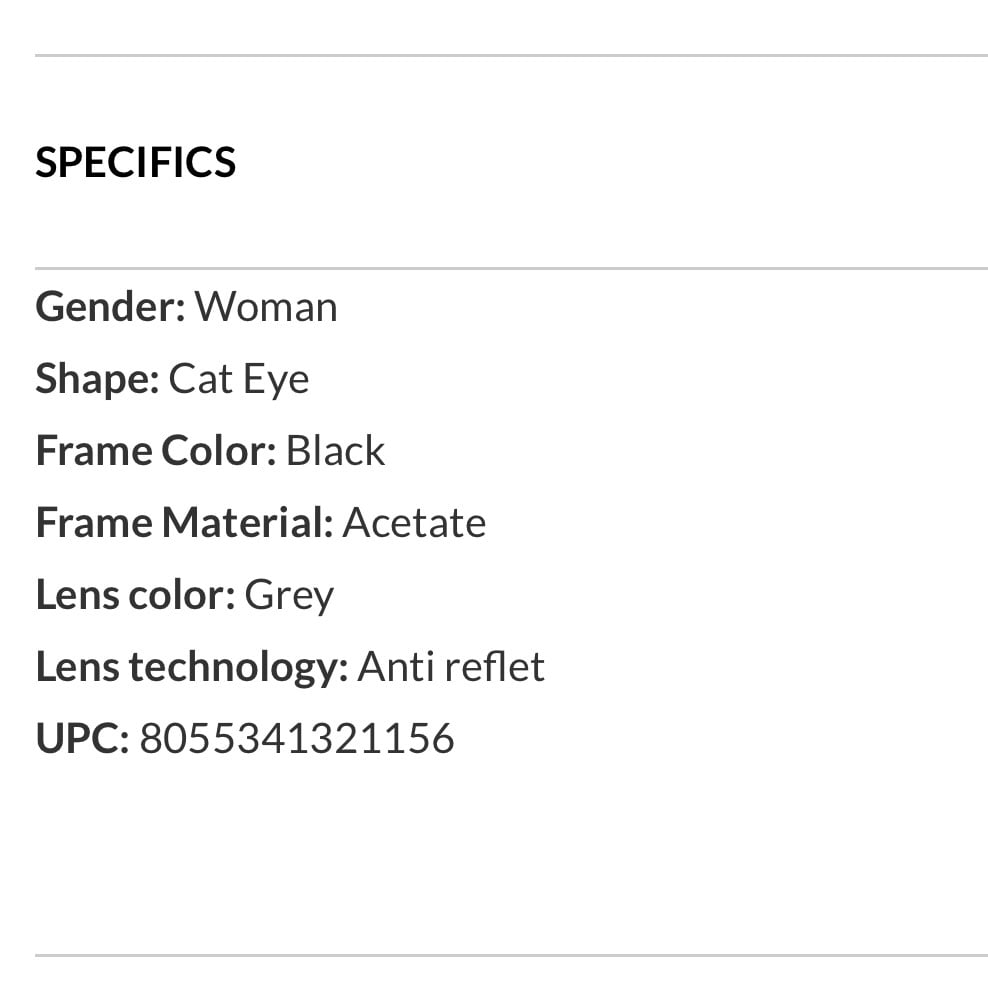This screenshot has width=988, height=988.
Task: Click the SPECIFICS section heading
Action: (x=135, y=163)
